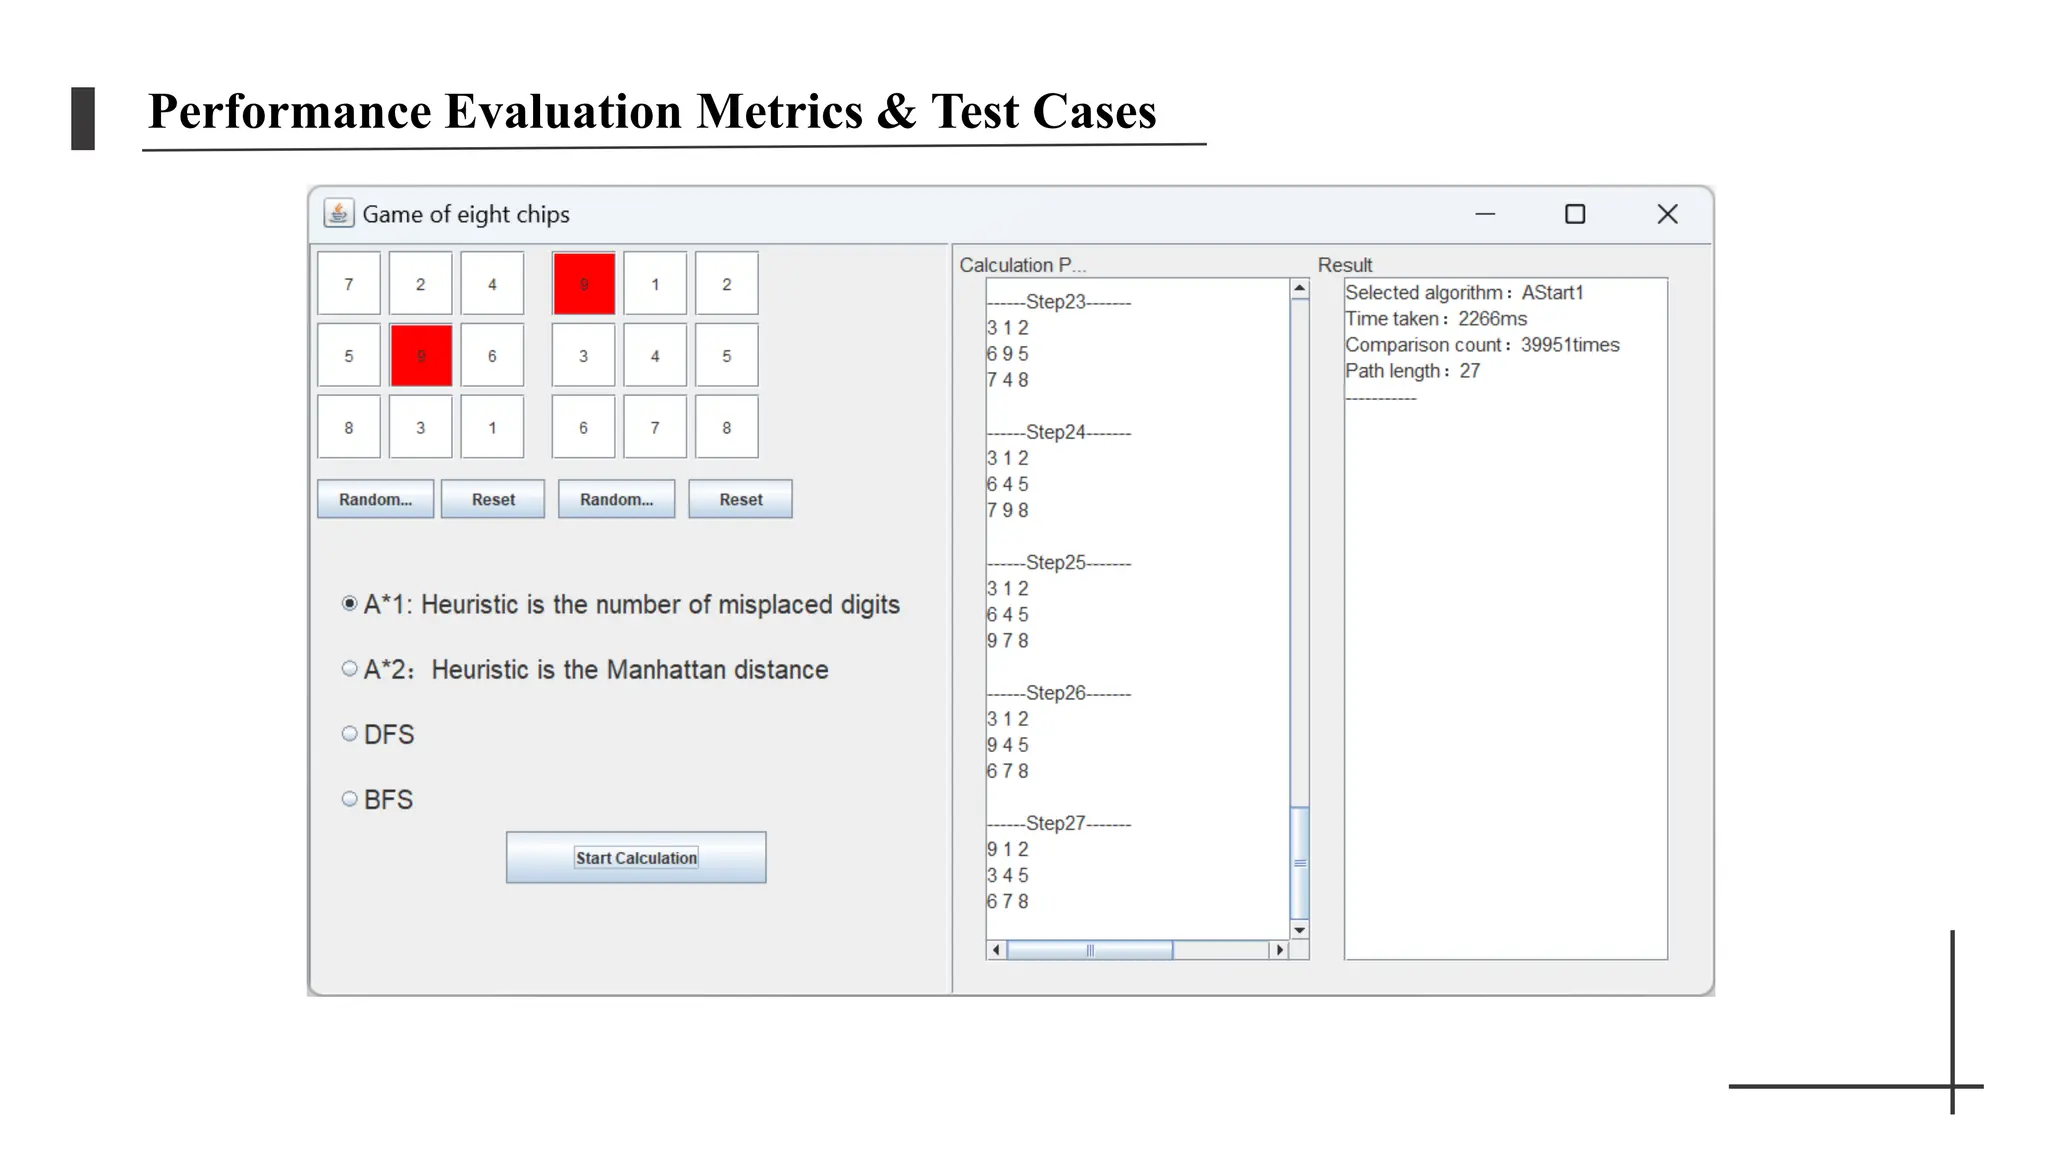
Task: Click tile 5 in the right puzzle grid
Action: click(x=727, y=356)
